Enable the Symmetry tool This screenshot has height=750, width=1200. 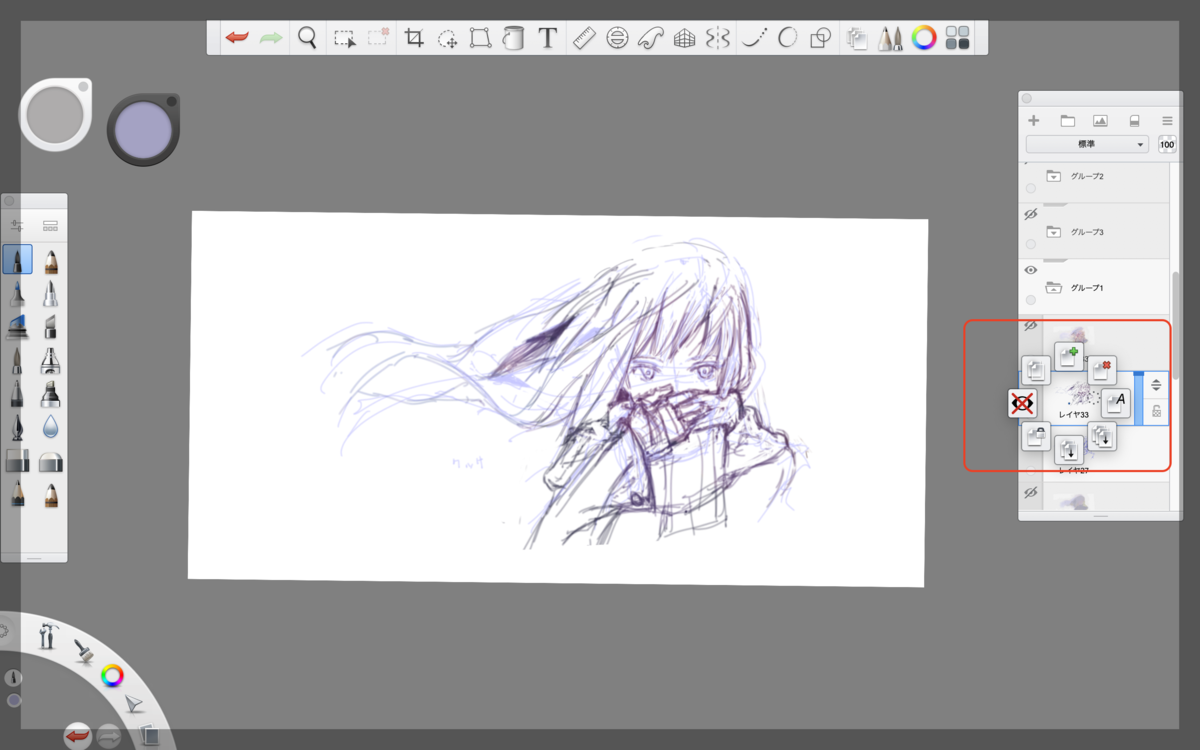[x=717, y=39]
